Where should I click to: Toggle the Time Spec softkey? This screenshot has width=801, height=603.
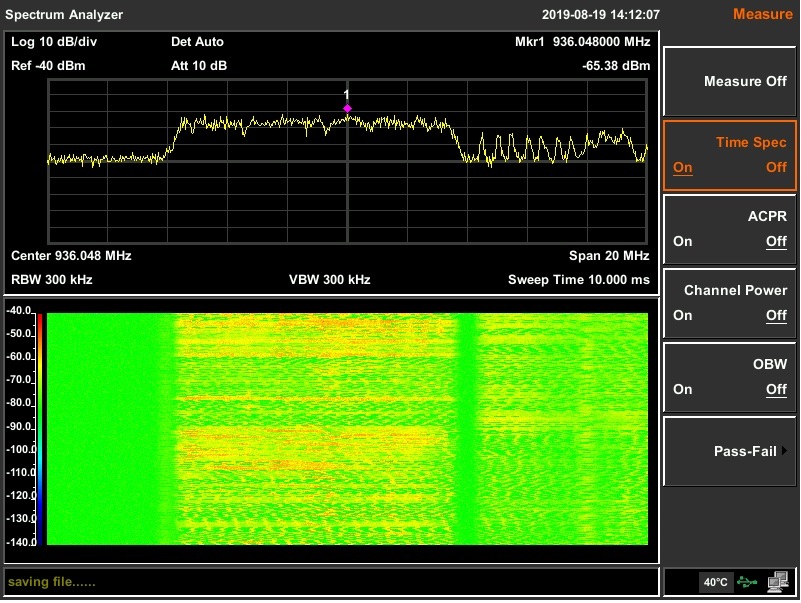730,155
